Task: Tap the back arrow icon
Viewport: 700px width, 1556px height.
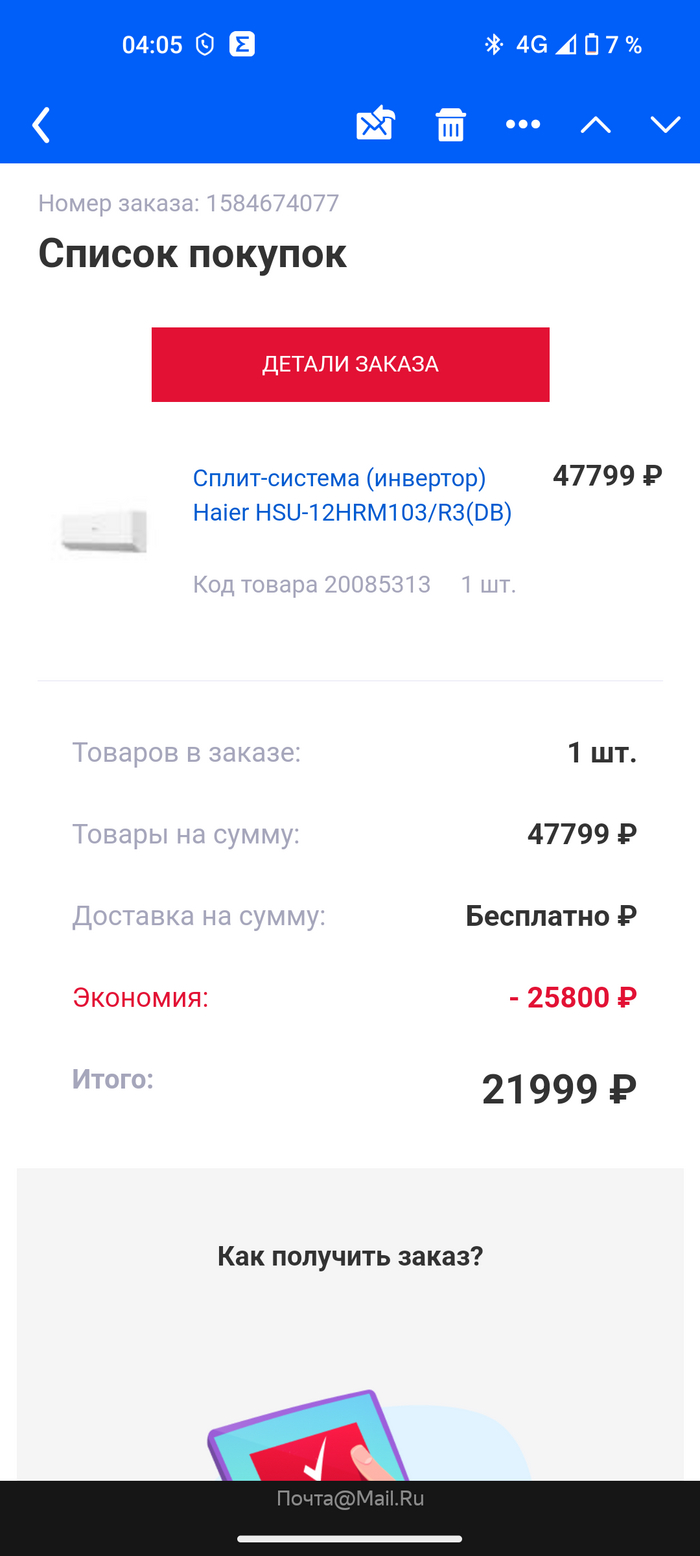Action: [x=41, y=125]
